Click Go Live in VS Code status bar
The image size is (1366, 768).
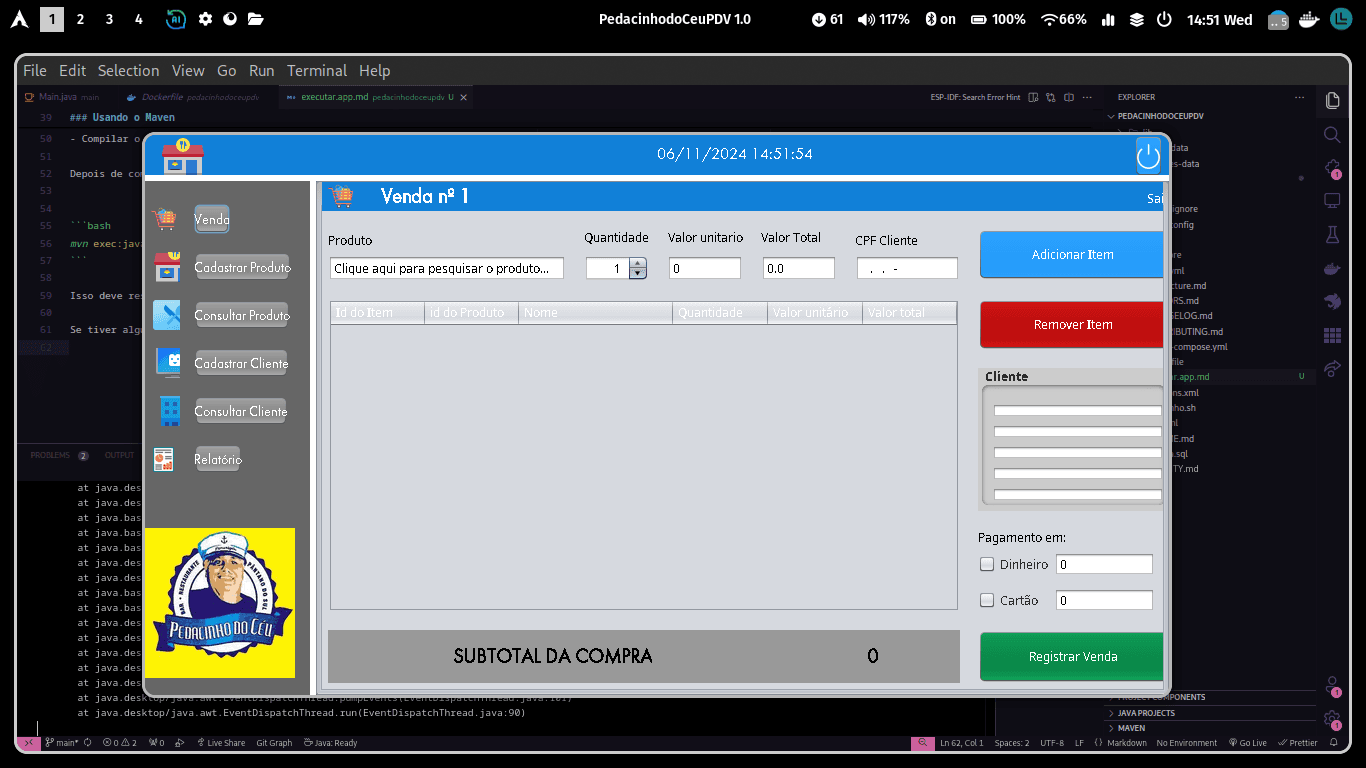coord(1247,743)
